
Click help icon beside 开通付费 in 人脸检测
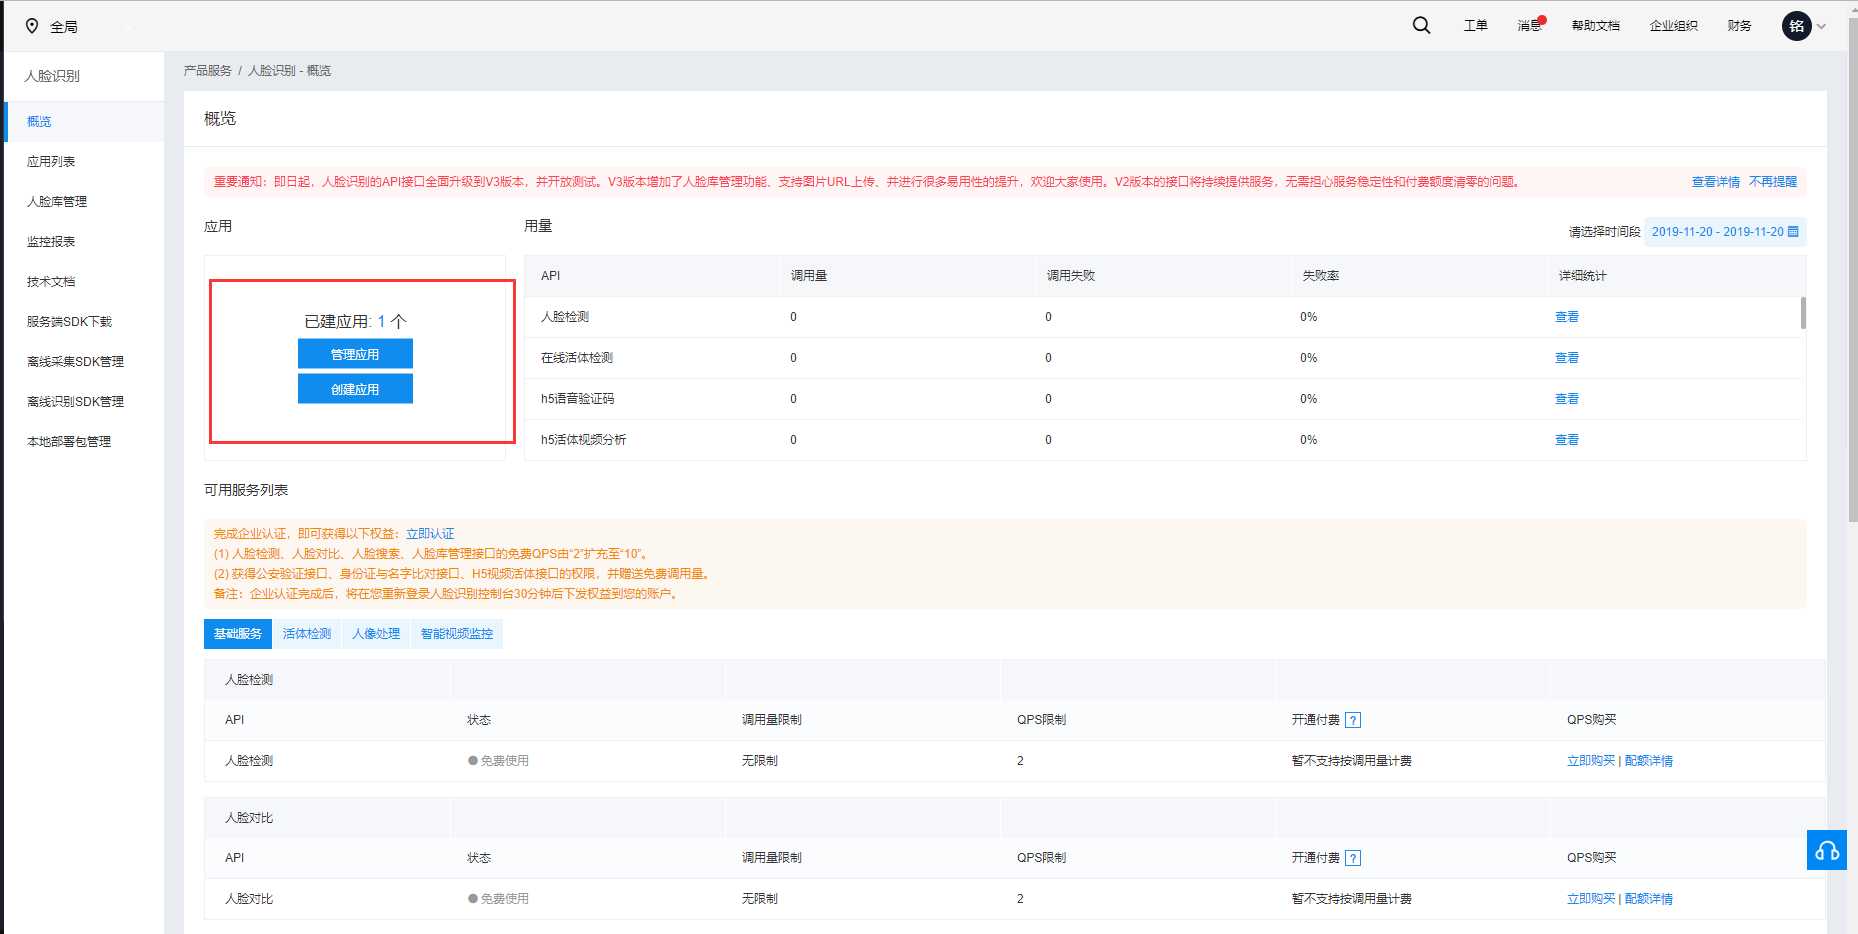pyautogui.click(x=1353, y=720)
